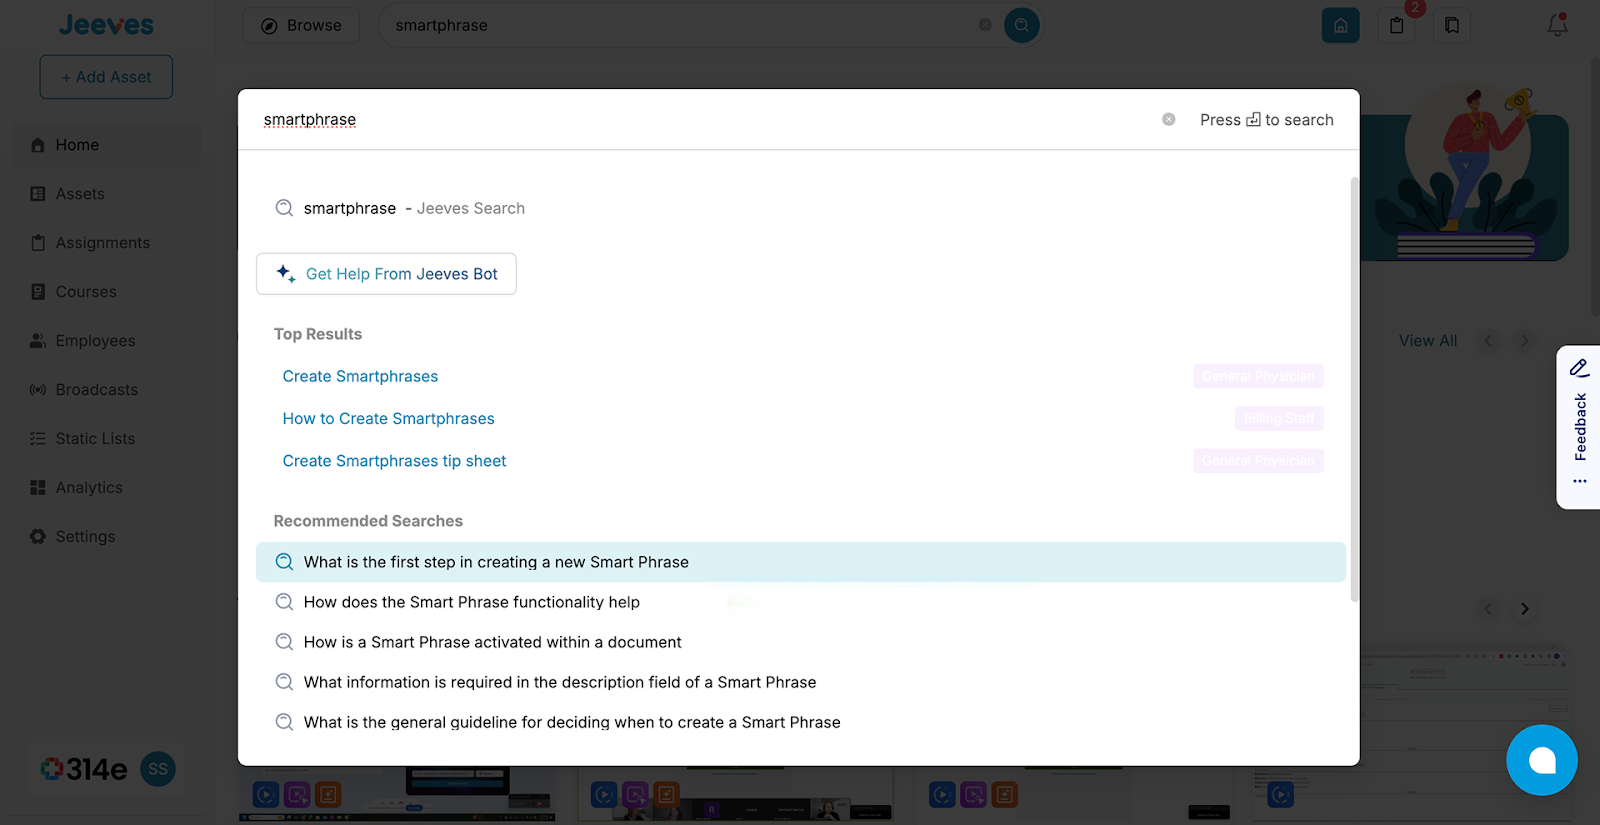Click the Settings gear icon in sidebar
Screen dimensions: 1600x825
coord(38,537)
